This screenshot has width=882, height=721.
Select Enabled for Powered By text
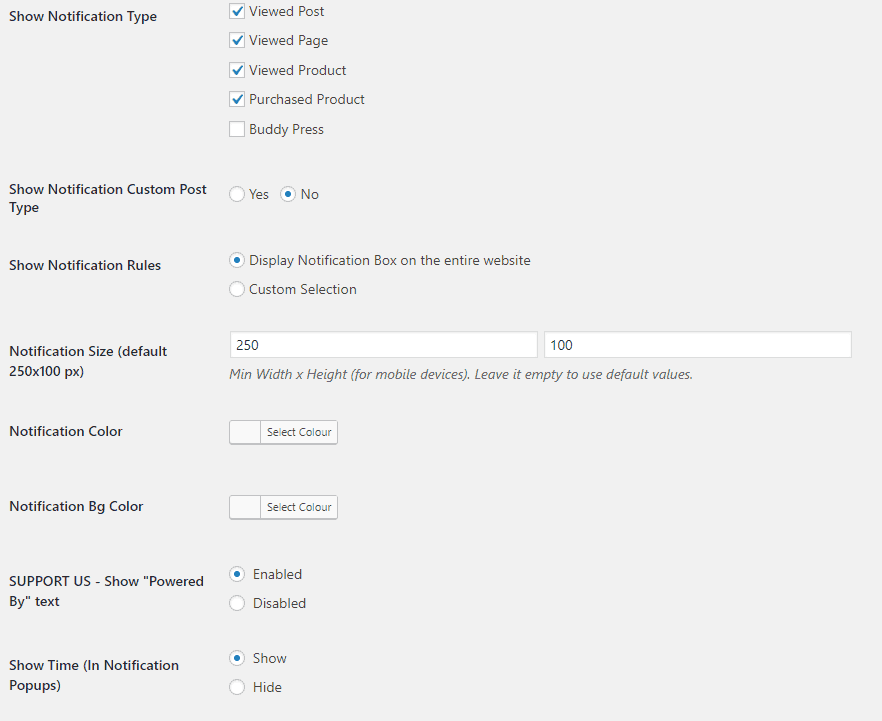tap(237, 574)
